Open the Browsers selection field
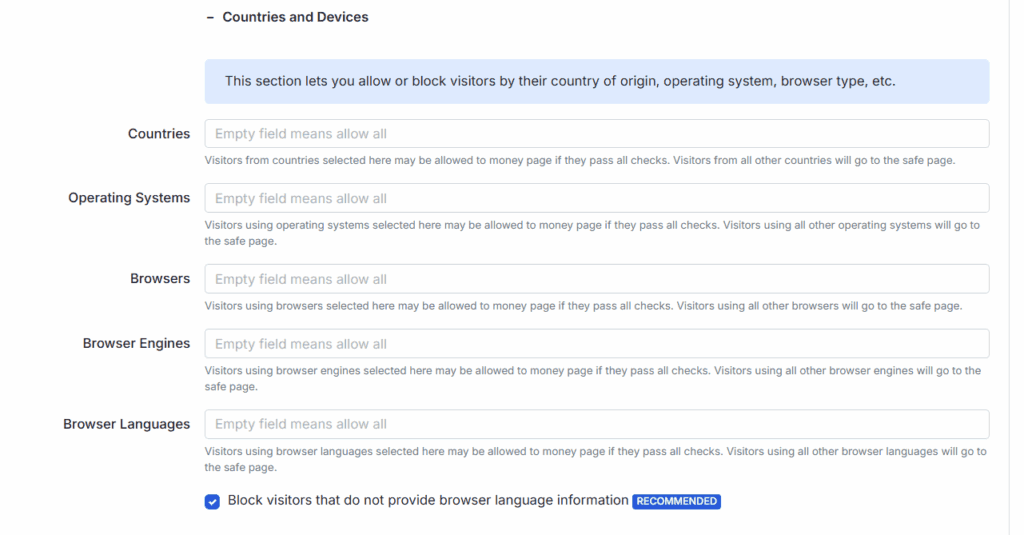The width and height of the screenshot is (1024, 535). (596, 279)
